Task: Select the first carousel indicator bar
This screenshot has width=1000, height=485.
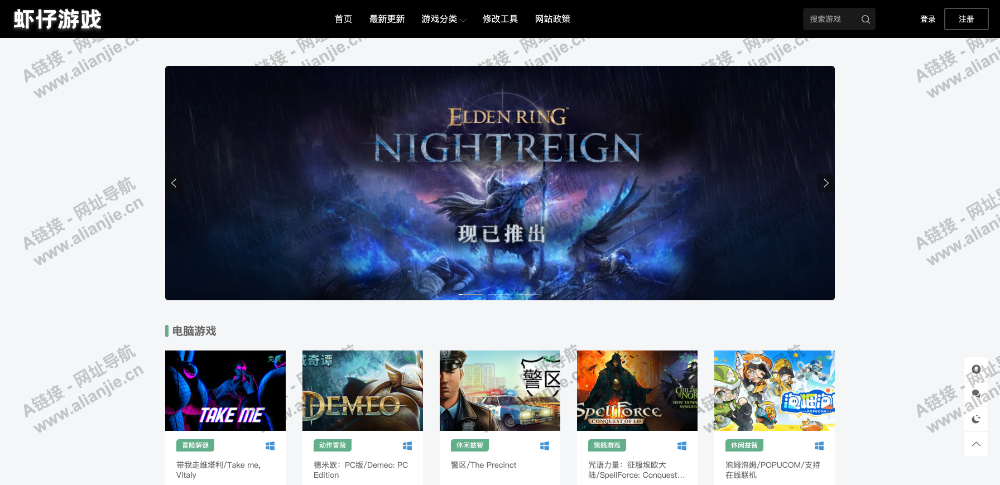Action: (471, 294)
